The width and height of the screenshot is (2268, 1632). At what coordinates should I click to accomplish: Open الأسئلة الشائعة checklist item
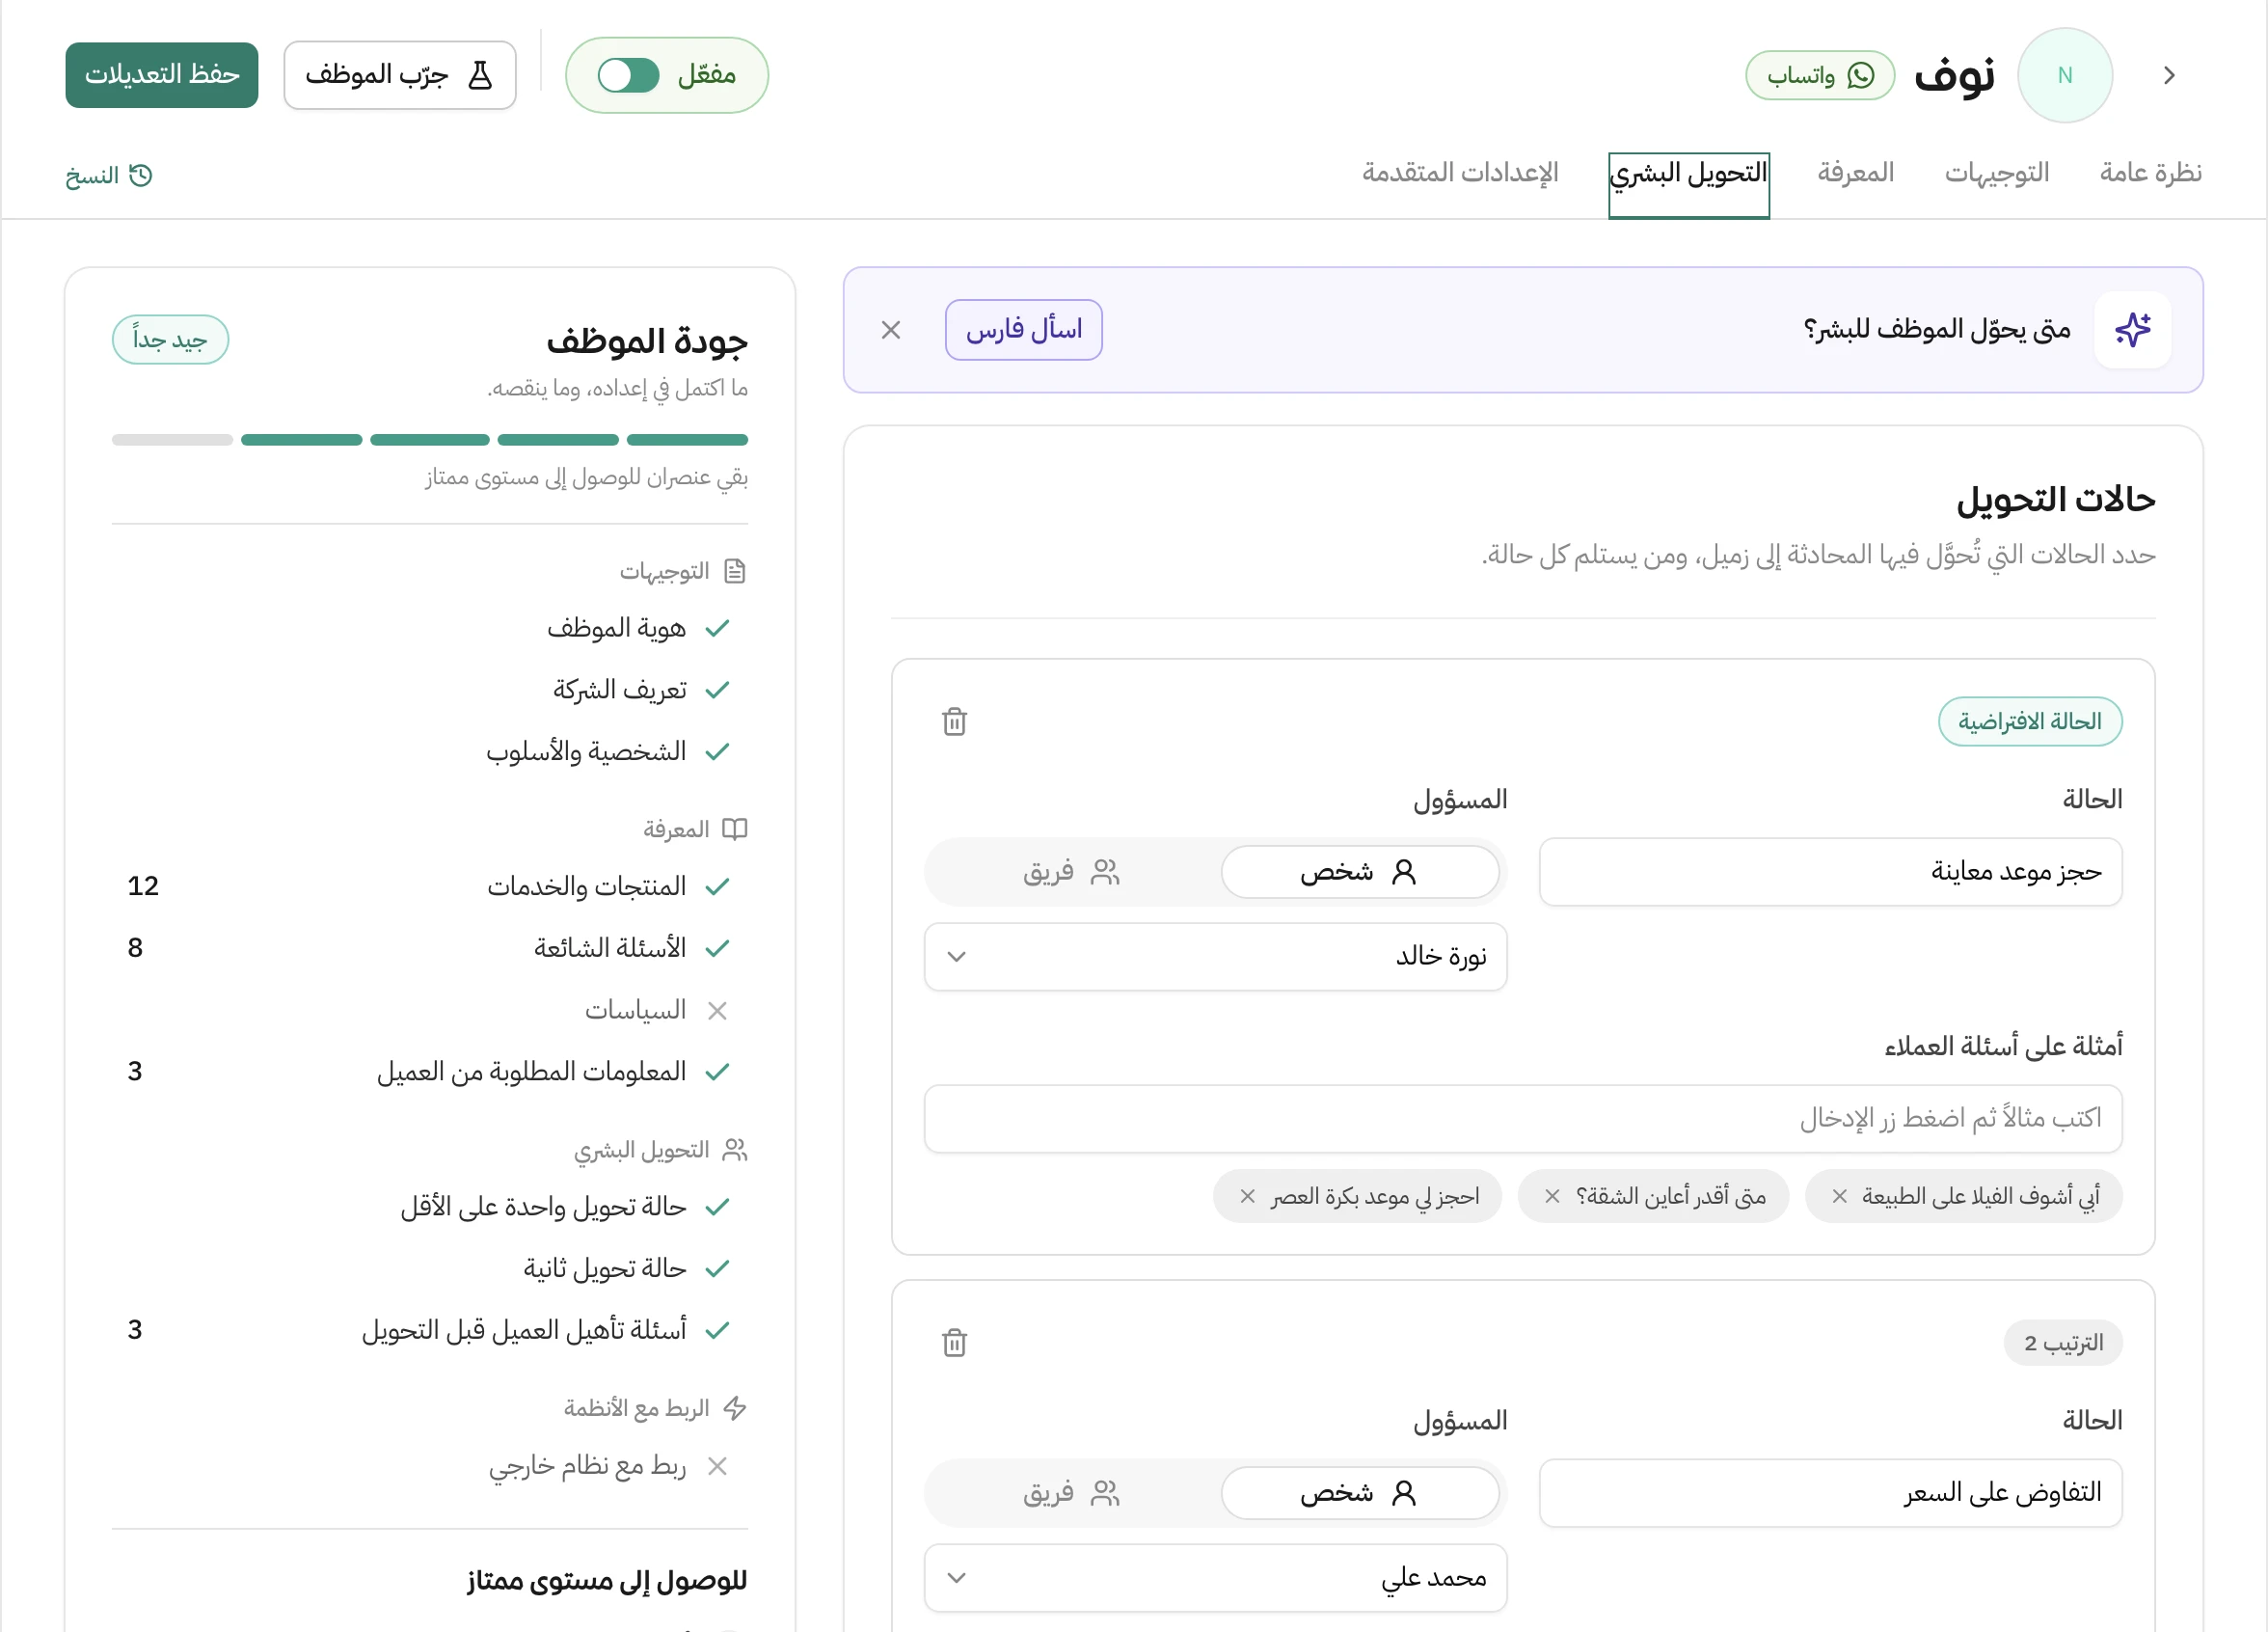430,948
